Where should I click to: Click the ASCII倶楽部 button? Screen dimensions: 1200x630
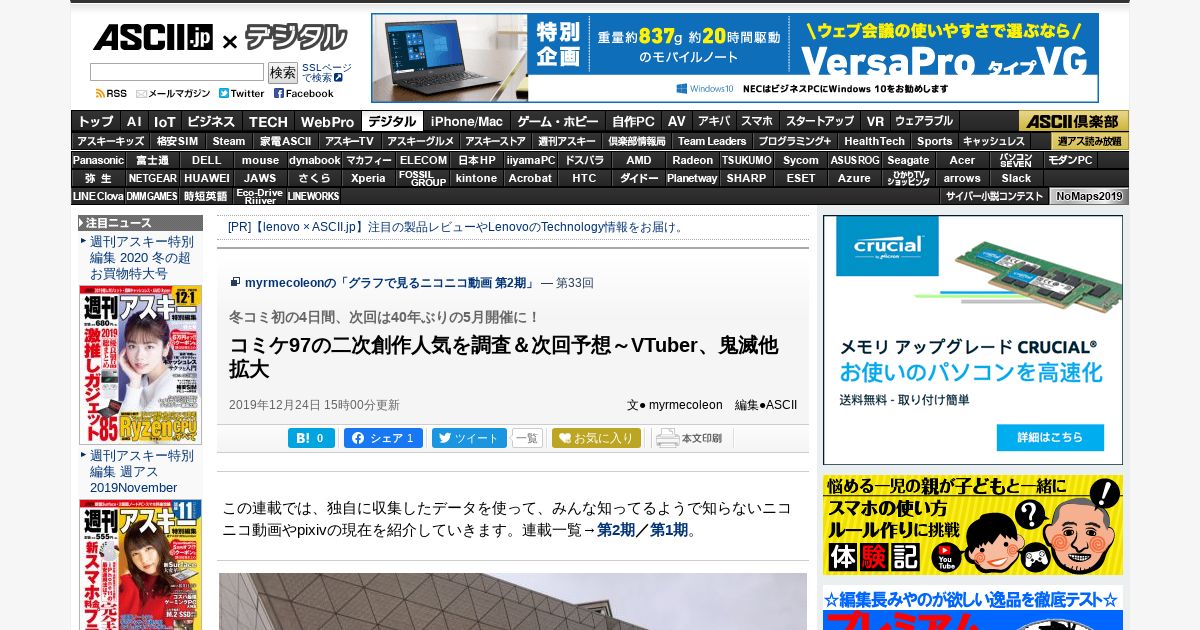(1074, 121)
